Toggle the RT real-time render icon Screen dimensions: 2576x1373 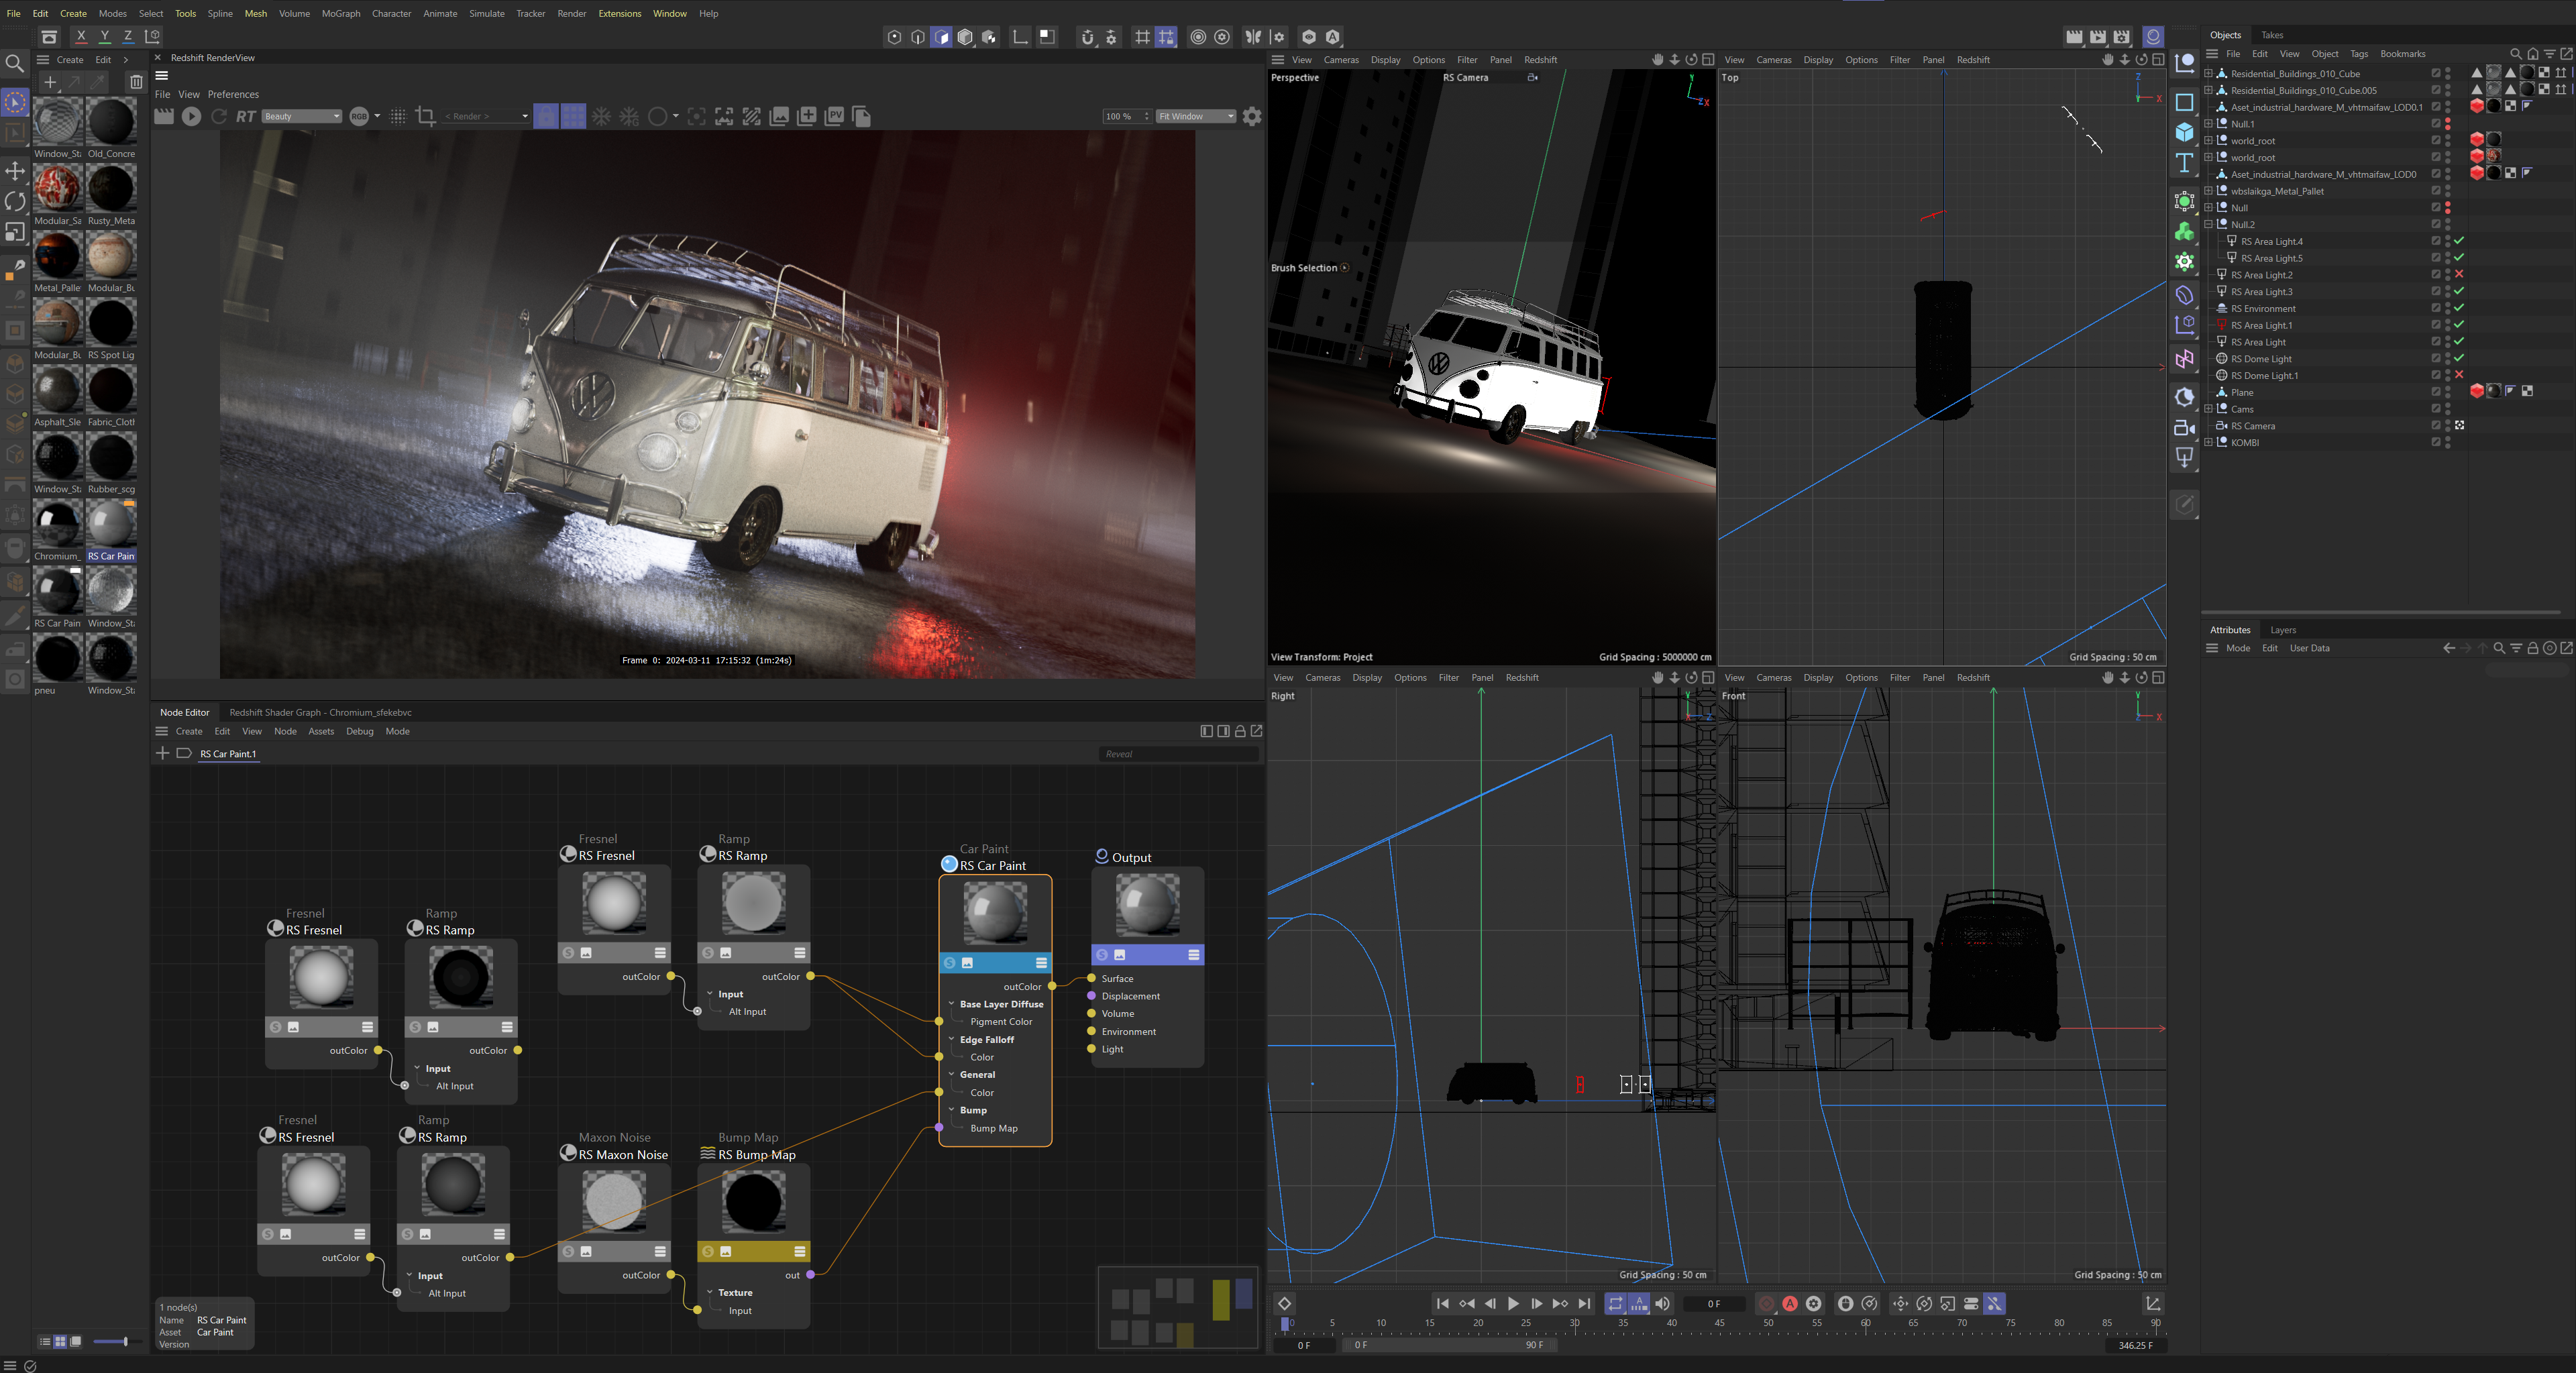coord(246,117)
